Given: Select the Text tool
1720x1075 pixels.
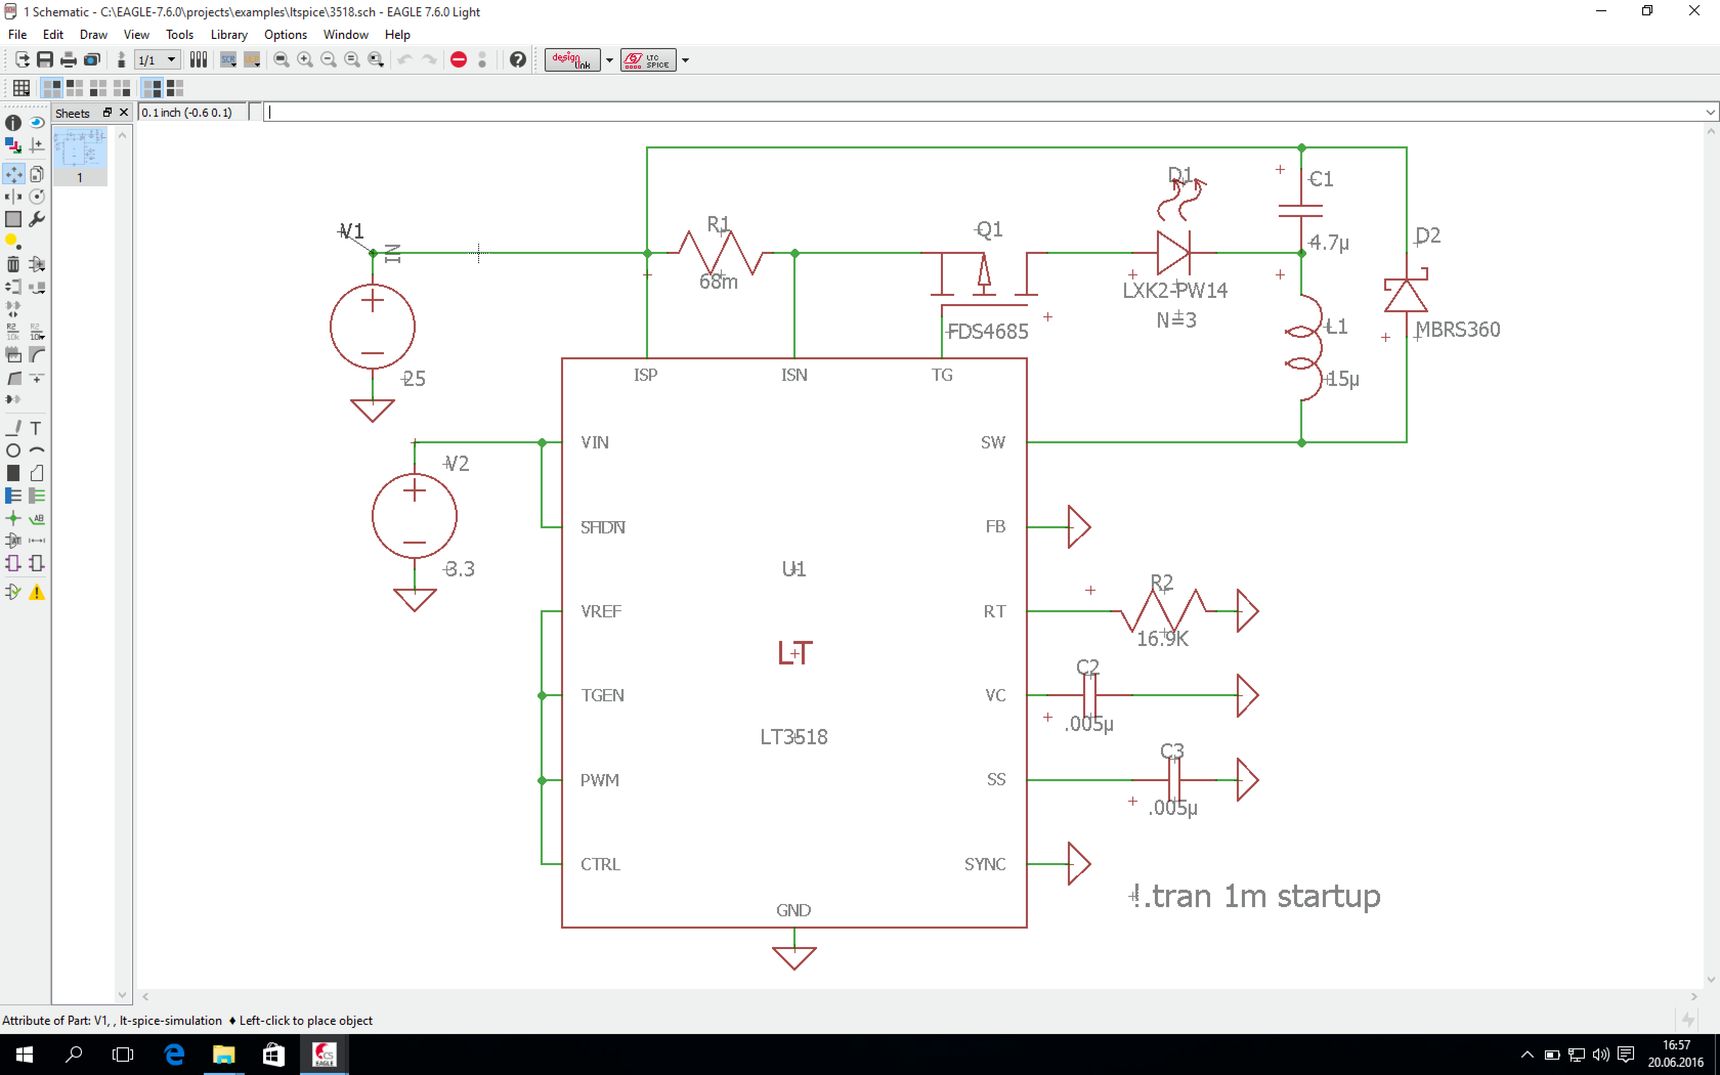Looking at the screenshot, I should (37, 428).
